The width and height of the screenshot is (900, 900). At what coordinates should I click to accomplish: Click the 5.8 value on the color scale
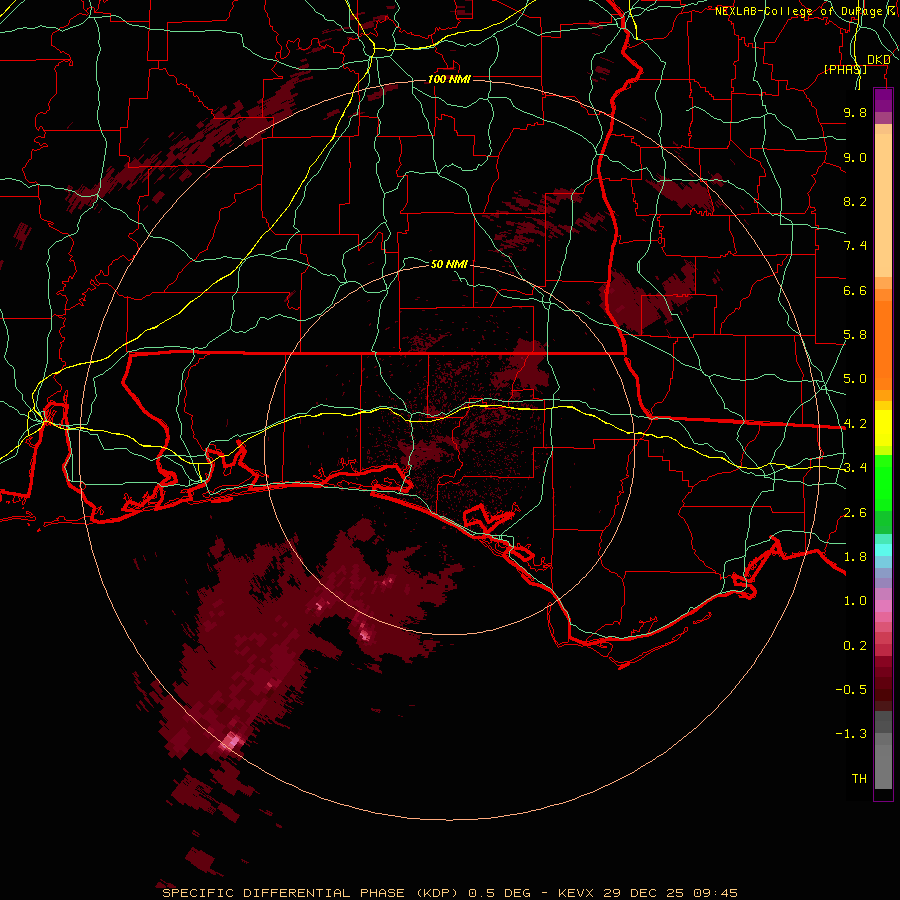point(855,335)
